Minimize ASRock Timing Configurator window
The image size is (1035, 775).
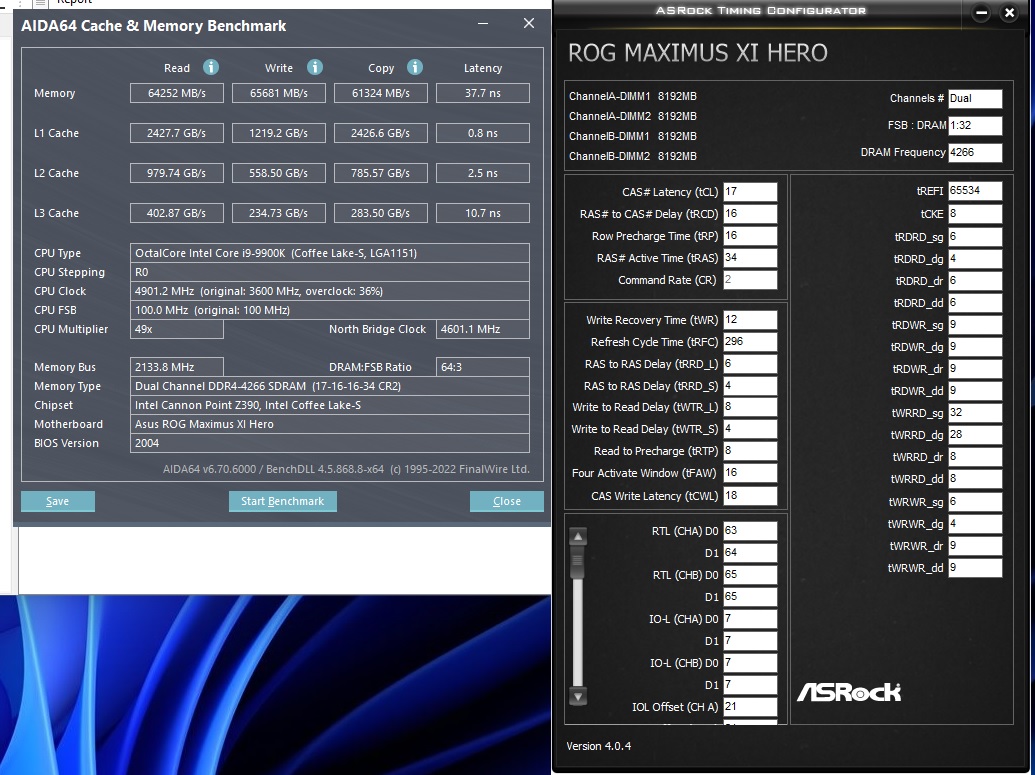981,13
